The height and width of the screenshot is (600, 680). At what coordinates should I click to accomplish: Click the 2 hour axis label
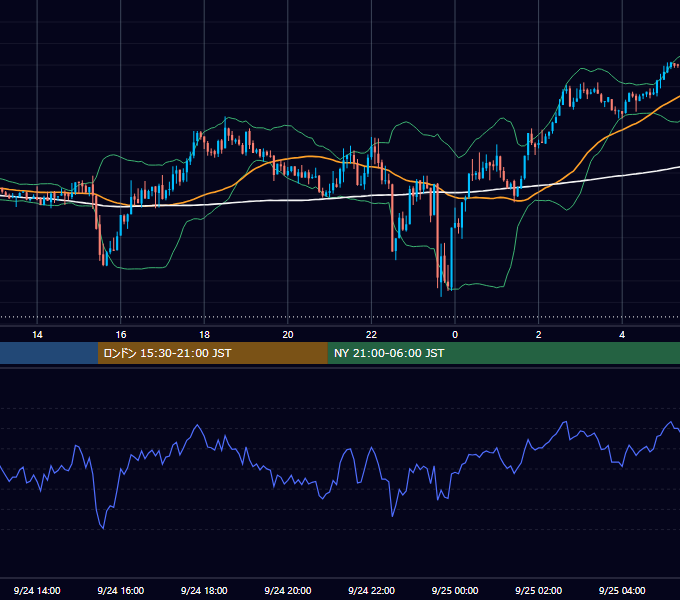pos(539,335)
